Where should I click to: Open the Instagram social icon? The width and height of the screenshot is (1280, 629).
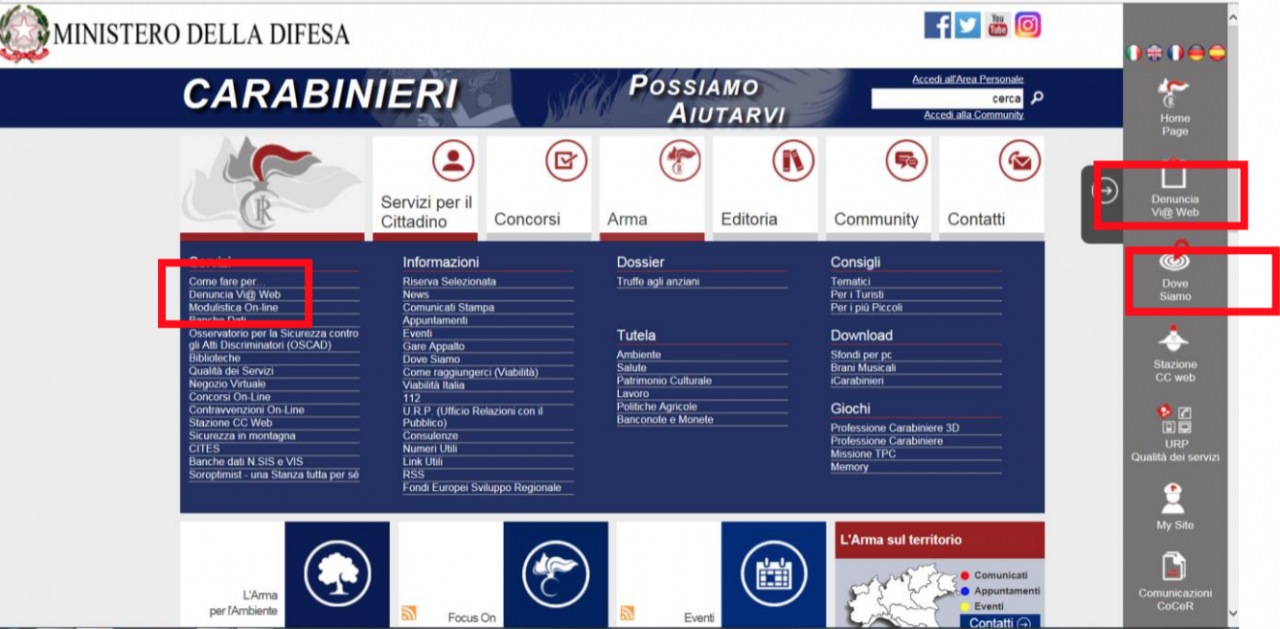coord(1028,25)
